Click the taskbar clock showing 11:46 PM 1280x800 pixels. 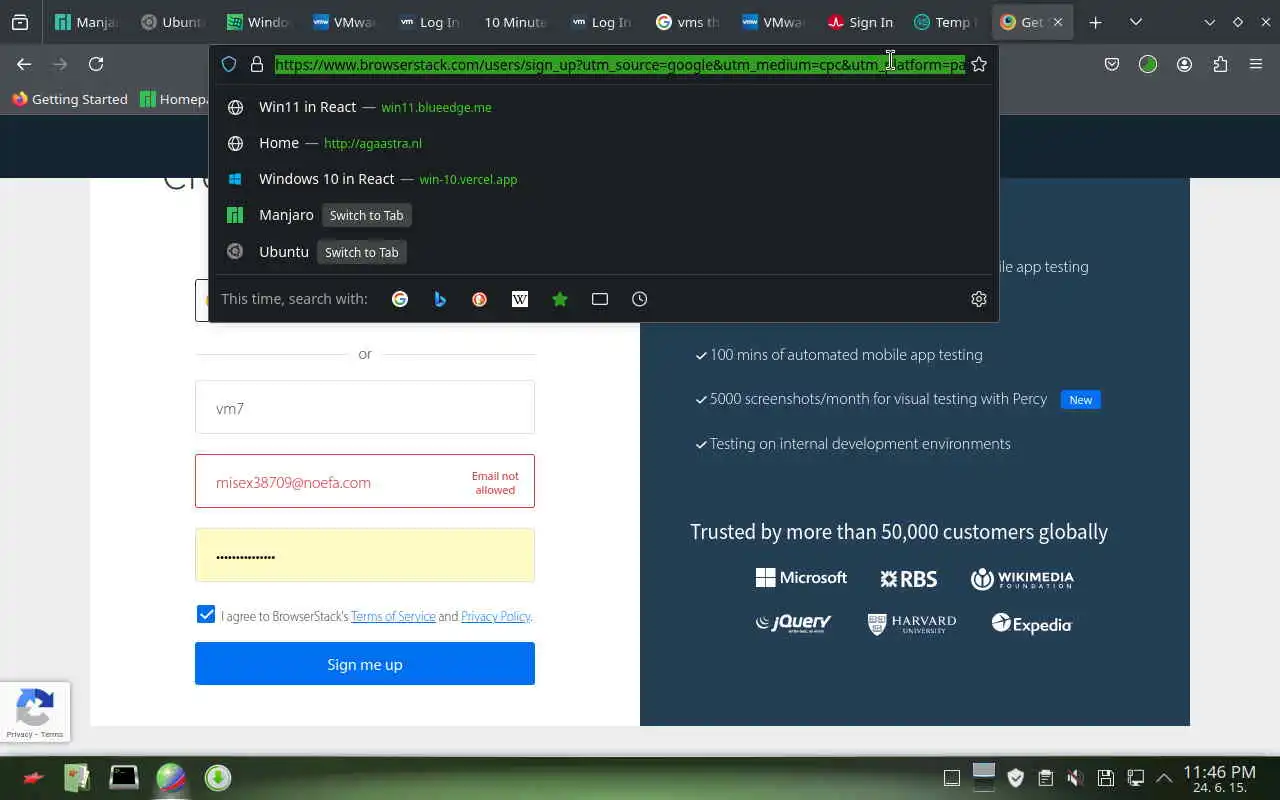(1219, 778)
